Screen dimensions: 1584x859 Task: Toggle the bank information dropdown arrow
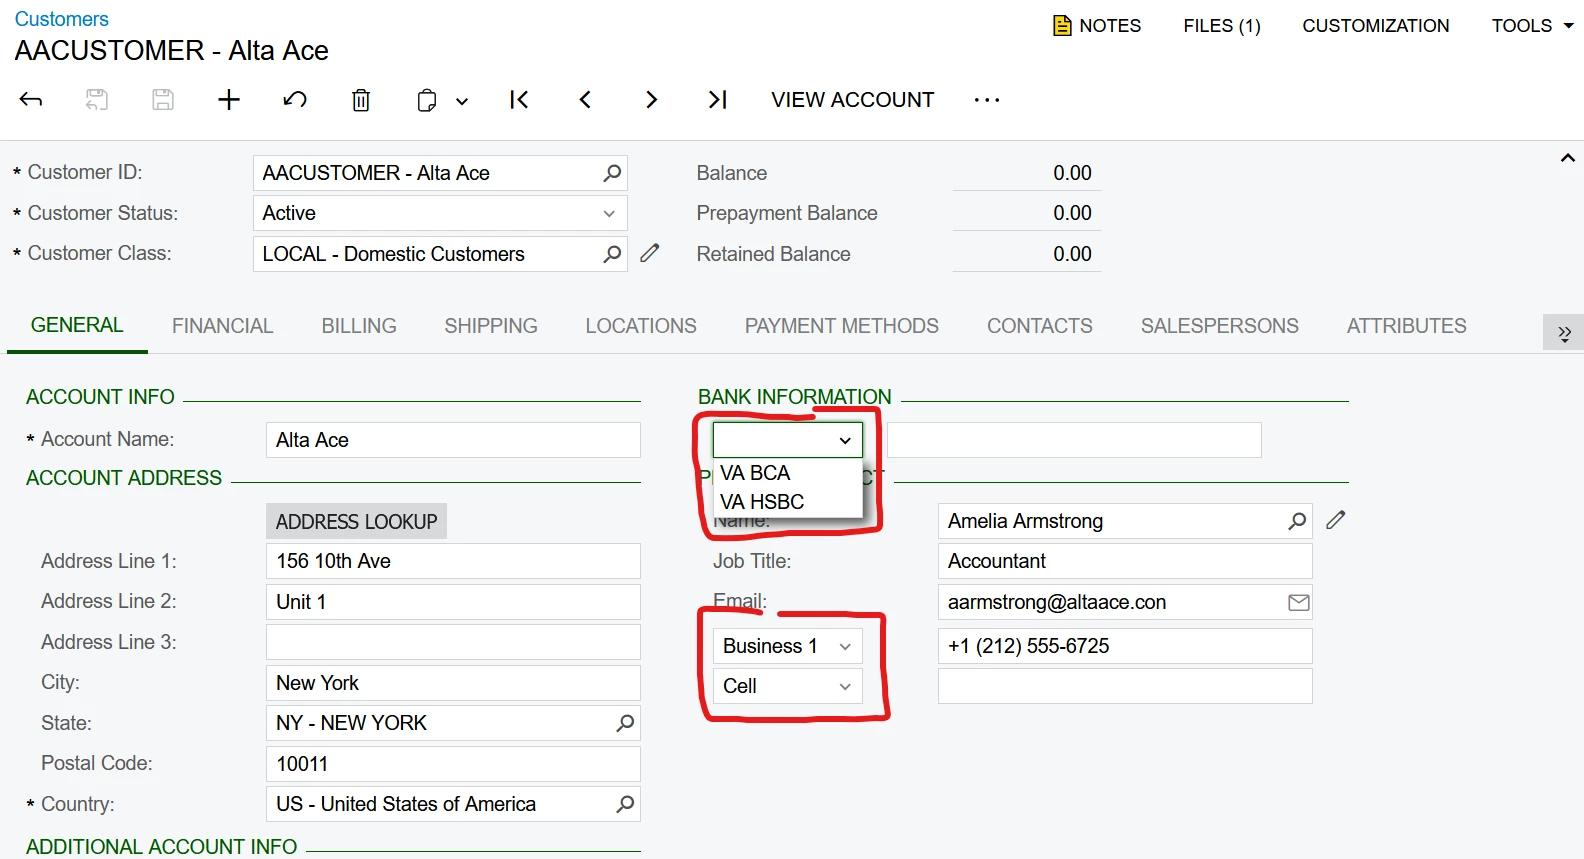click(845, 440)
